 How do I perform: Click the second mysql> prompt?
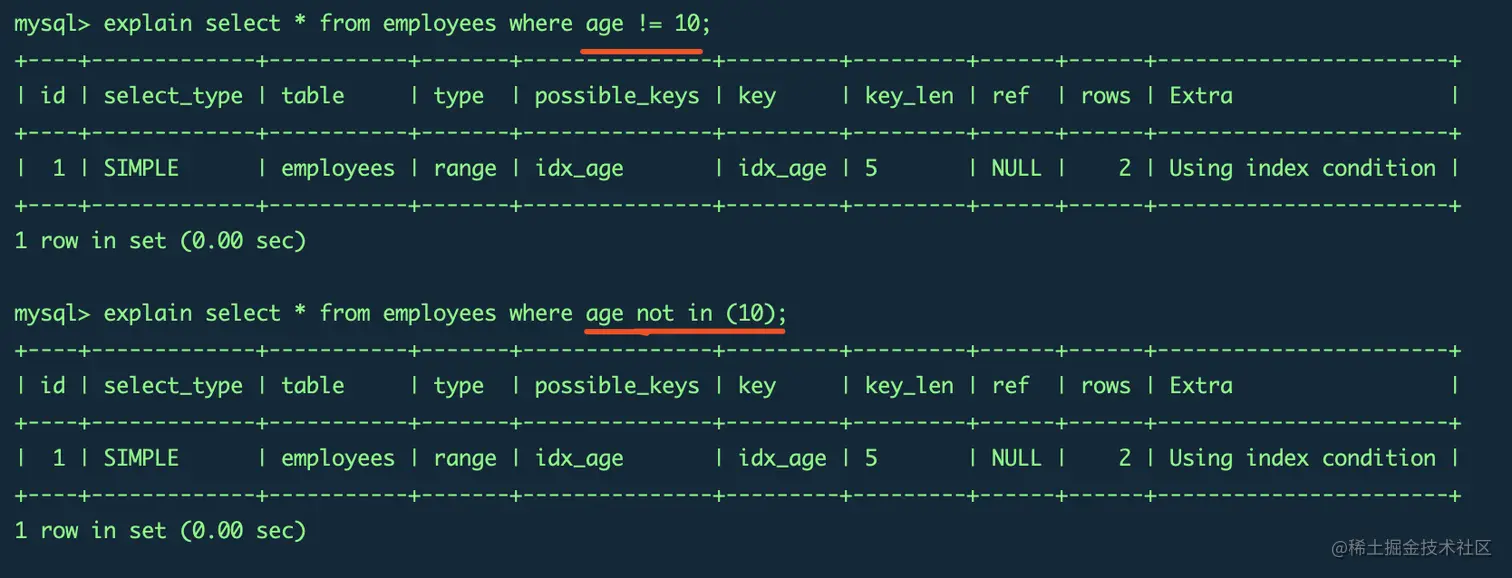52,314
